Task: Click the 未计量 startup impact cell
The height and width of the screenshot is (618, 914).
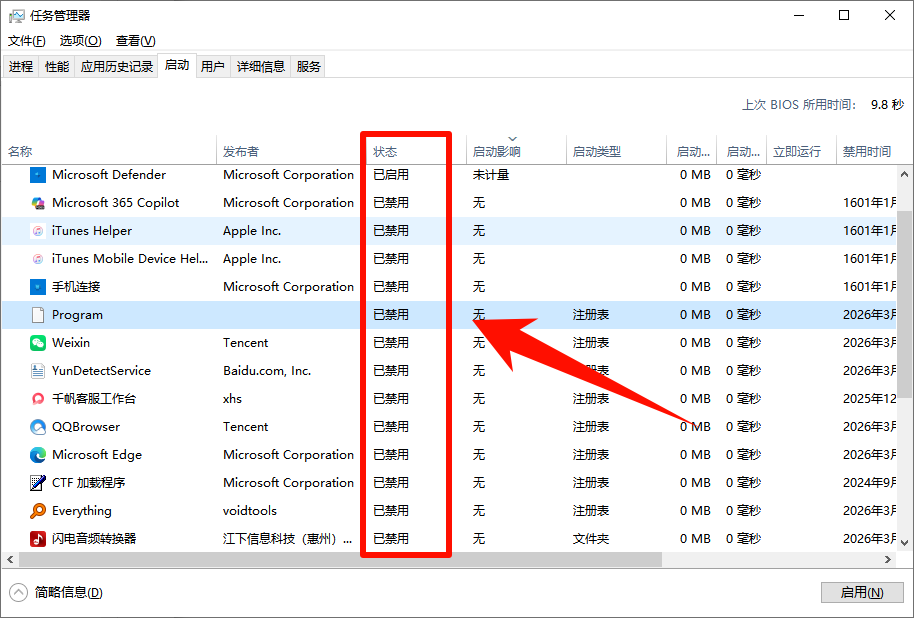Action: point(491,175)
